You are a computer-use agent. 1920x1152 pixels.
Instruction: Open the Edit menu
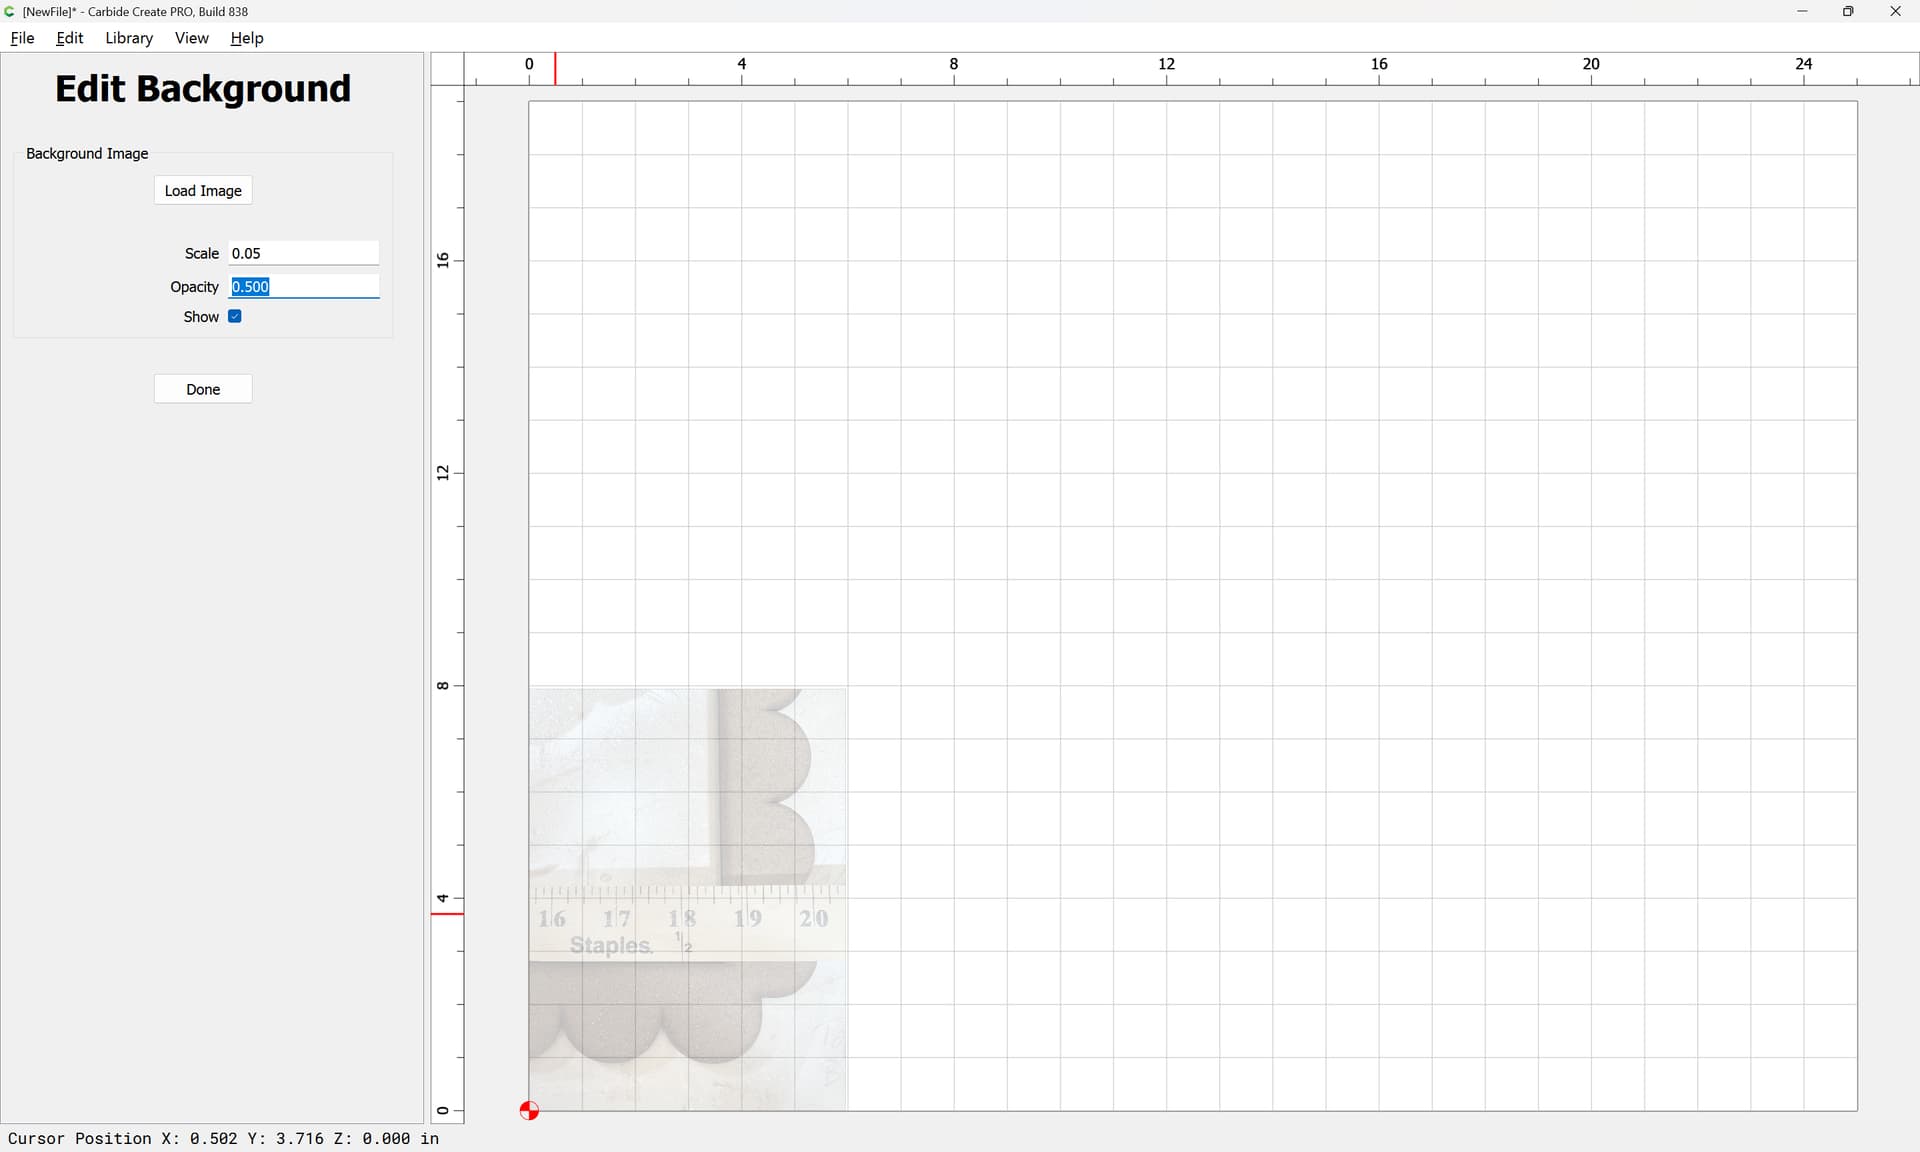point(70,38)
